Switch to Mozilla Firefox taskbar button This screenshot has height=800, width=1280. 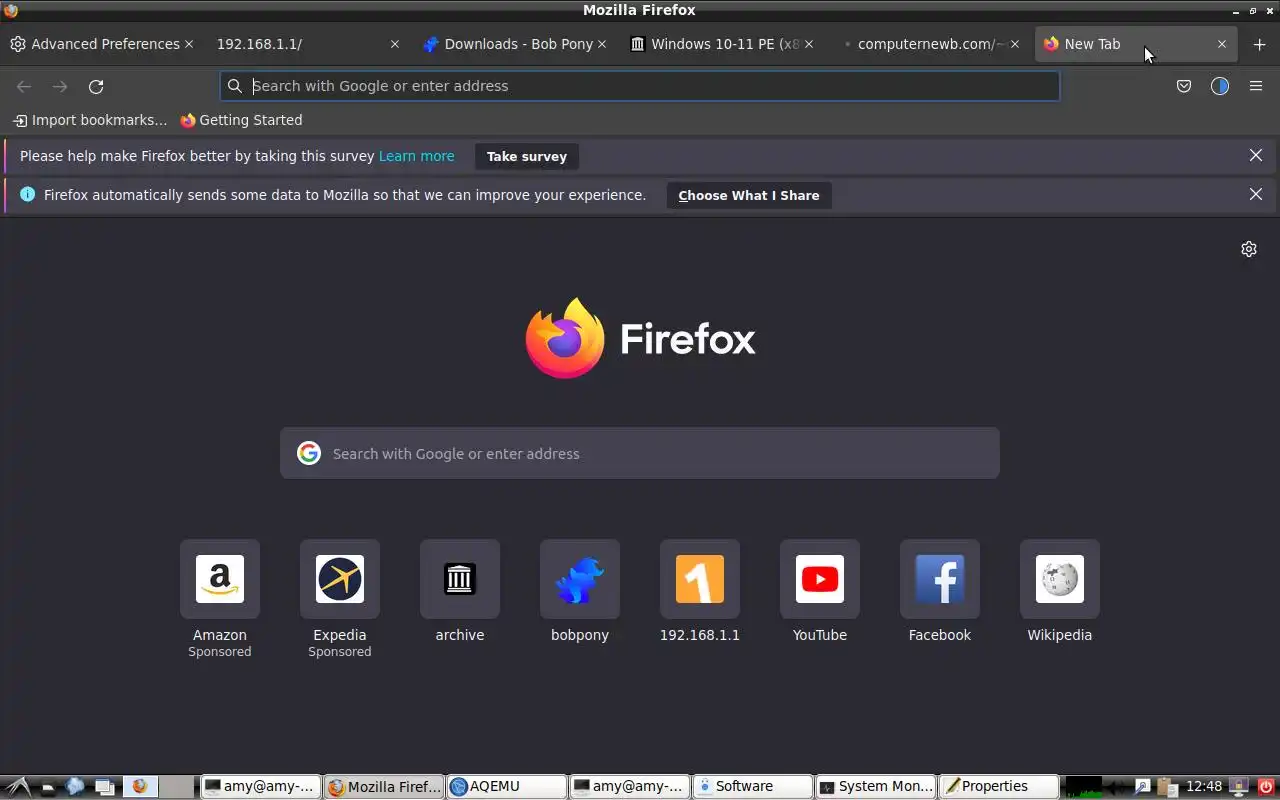point(384,787)
